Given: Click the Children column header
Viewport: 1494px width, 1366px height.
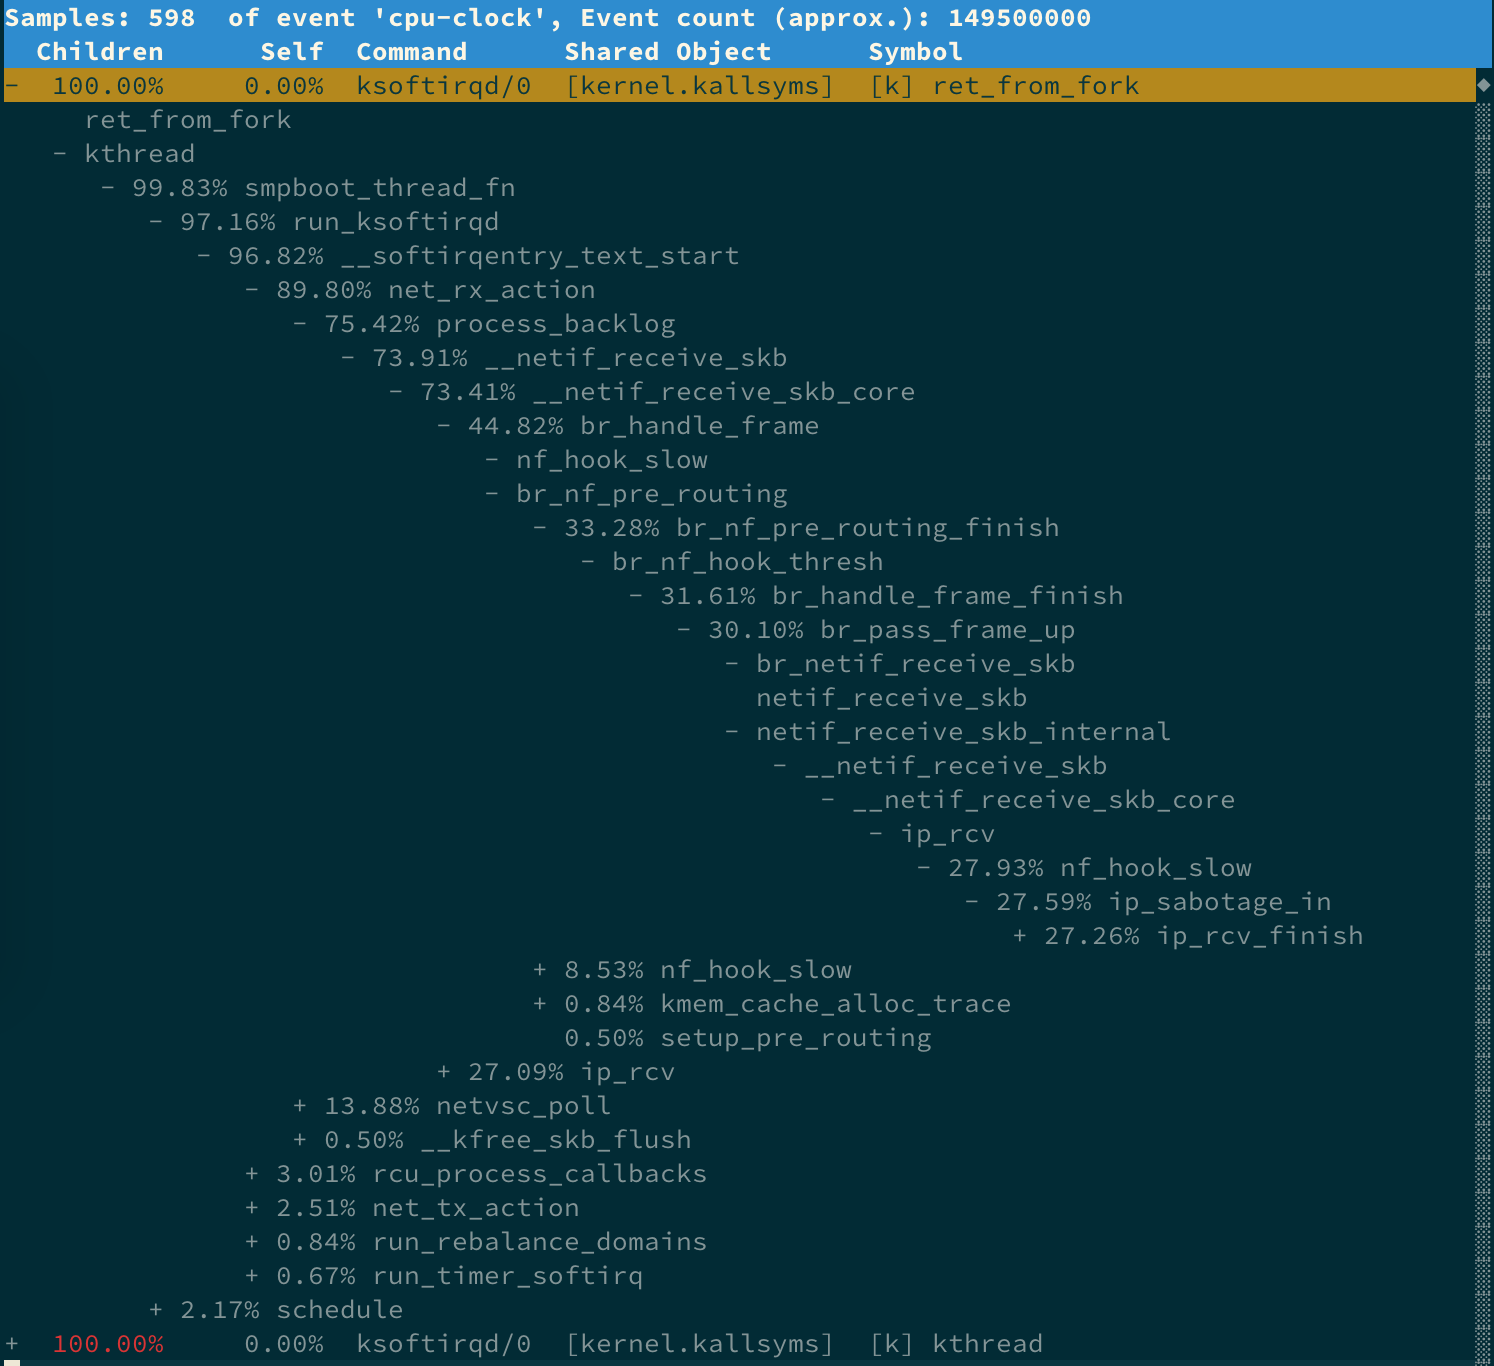Looking at the screenshot, I should point(99,52).
